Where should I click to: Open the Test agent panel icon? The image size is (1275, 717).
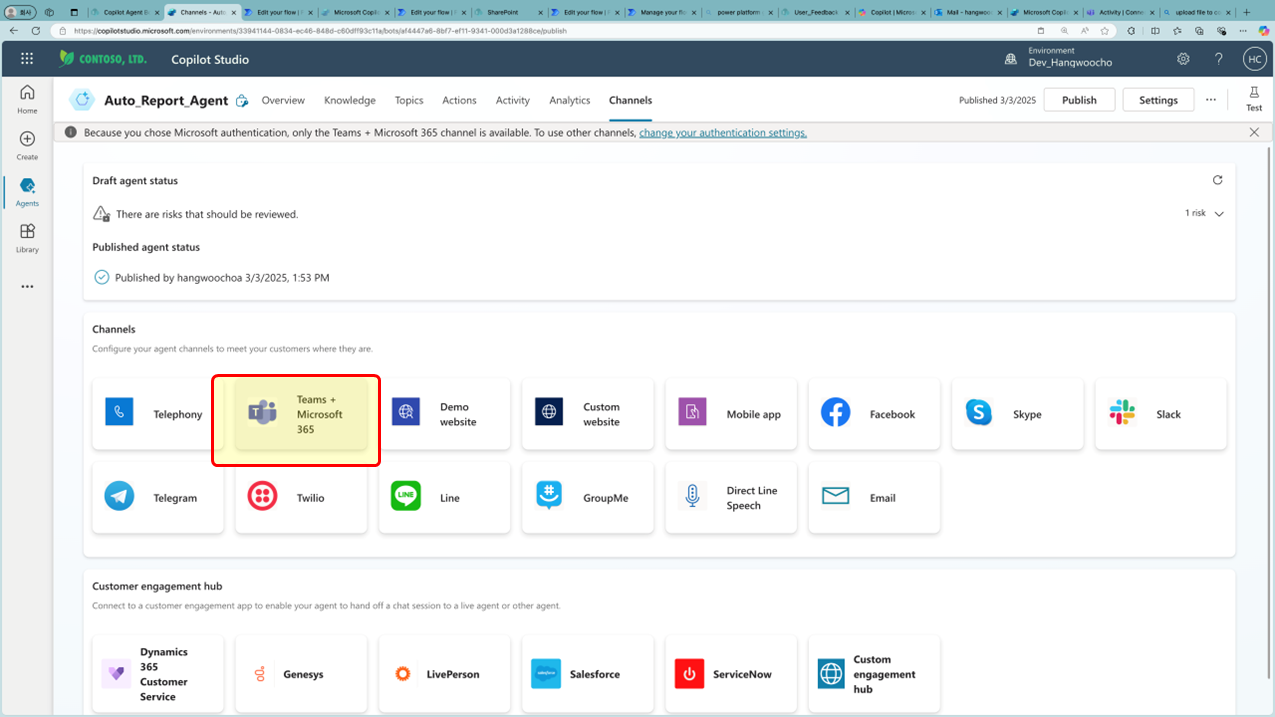[1254, 99]
